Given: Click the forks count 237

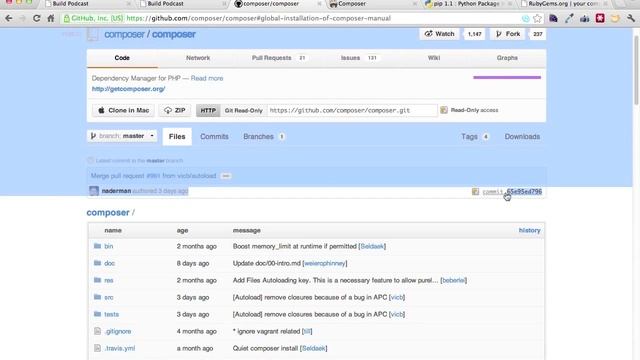Looking at the screenshot, I should pyautogui.click(x=538, y=34).
